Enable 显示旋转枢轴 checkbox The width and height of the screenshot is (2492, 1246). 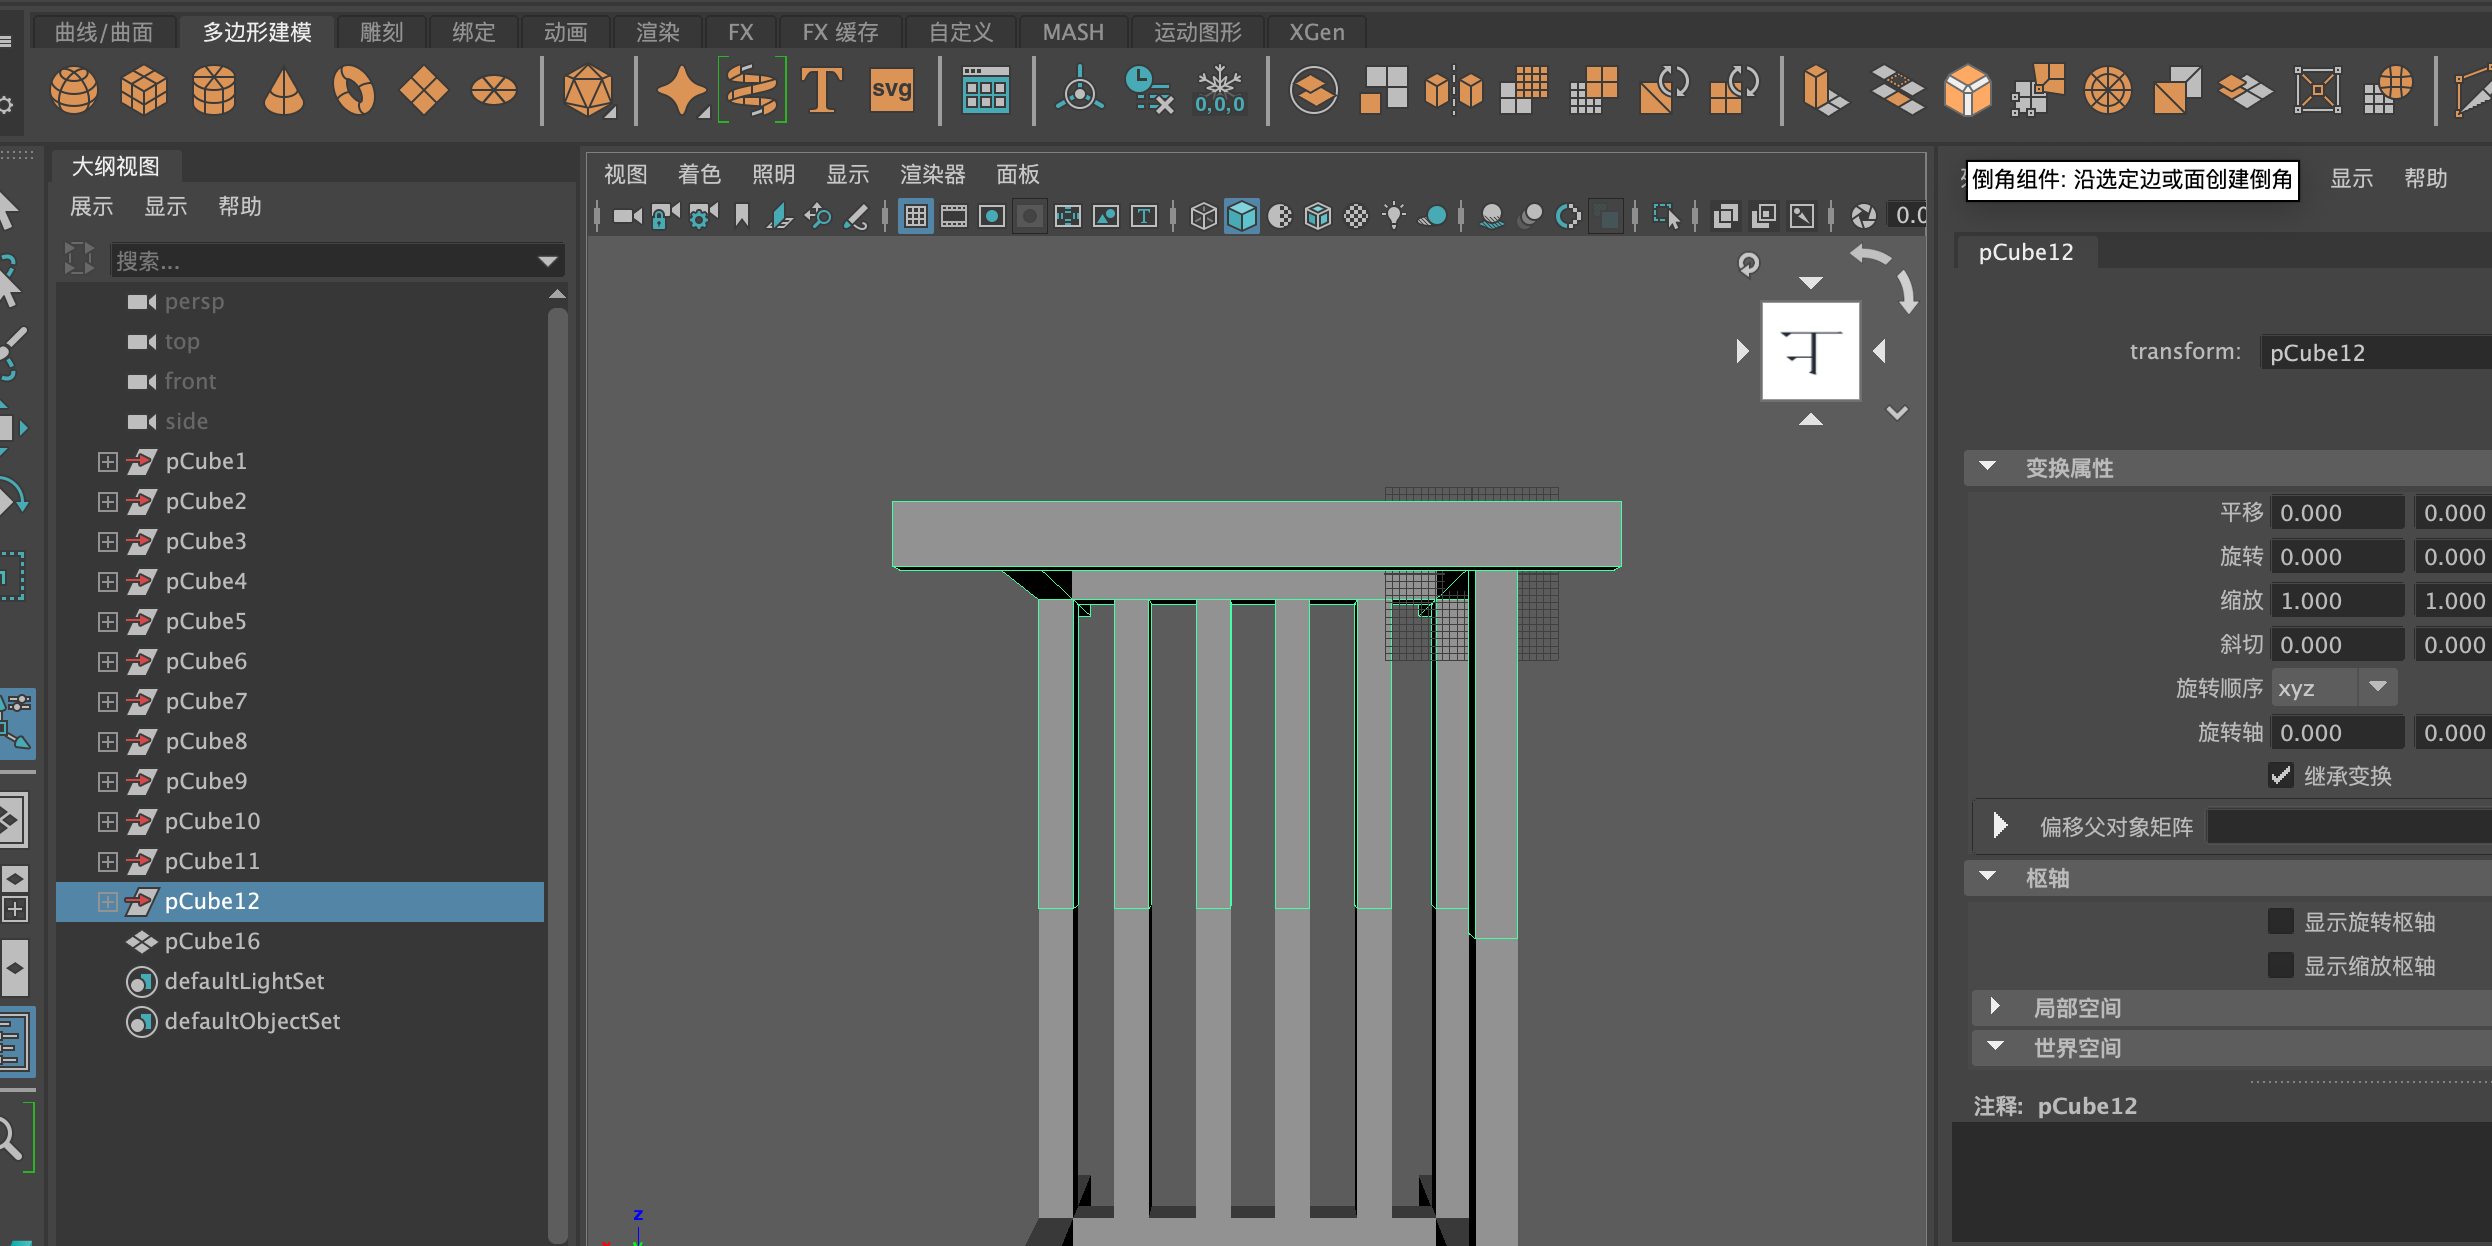2280,922
